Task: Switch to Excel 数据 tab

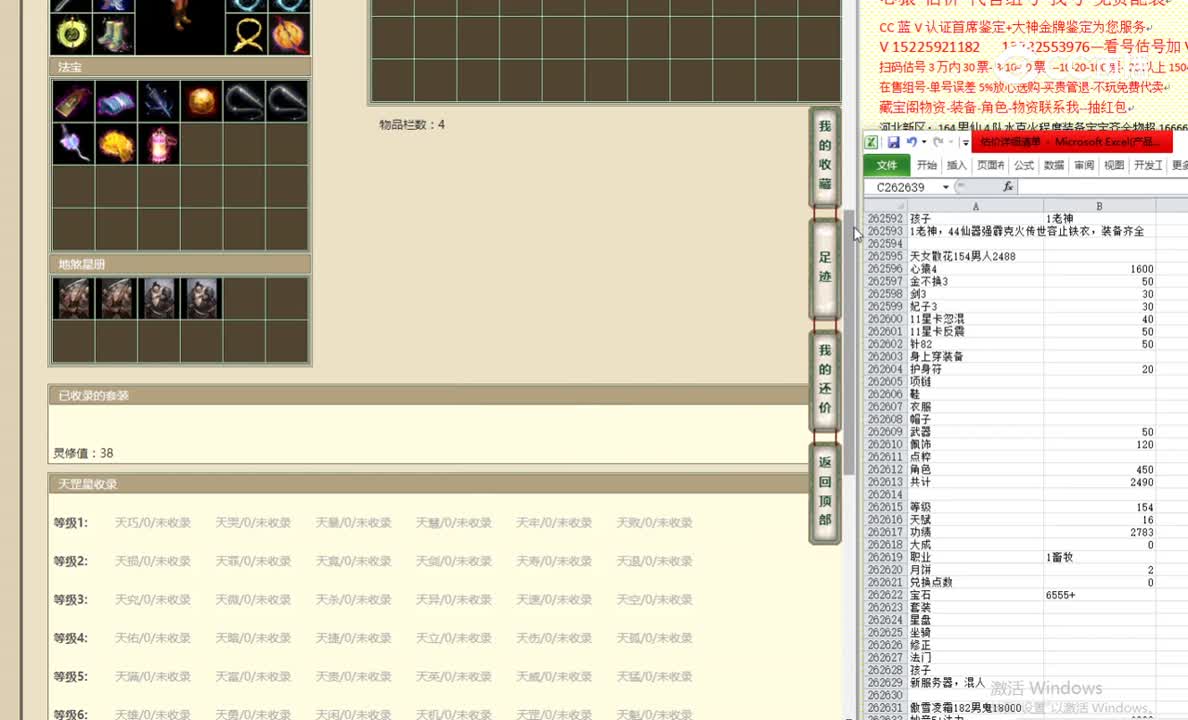Action: click(1054, 165)
